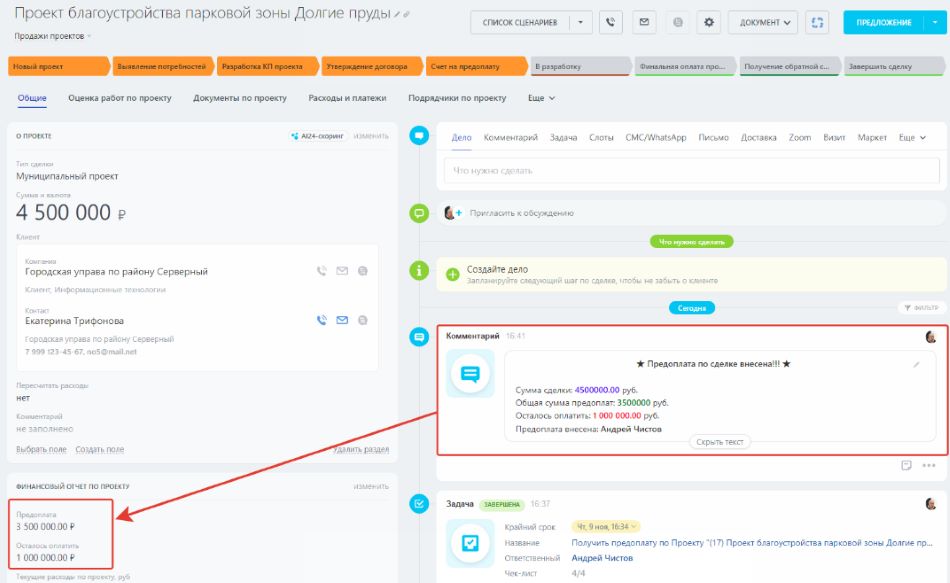Click the green discussion chat icon
The height and width of the screenshot is (583, 950).
419,213
